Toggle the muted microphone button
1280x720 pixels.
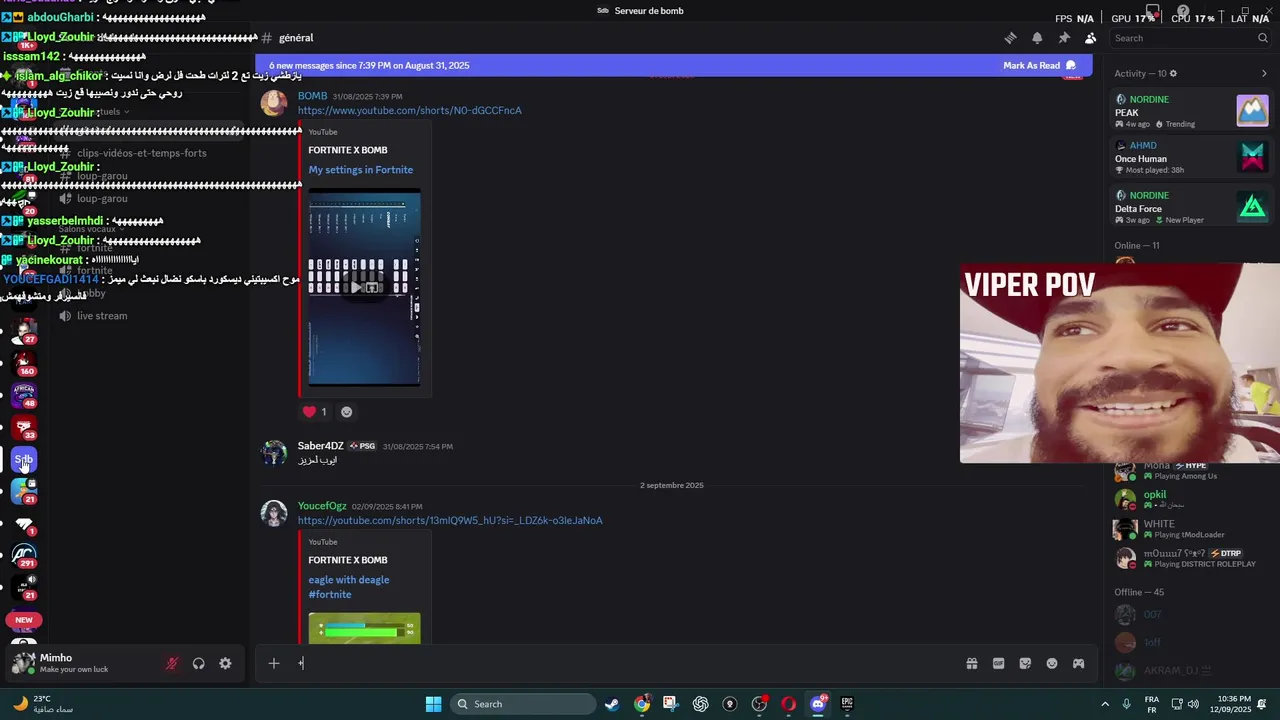pos(172,663)
